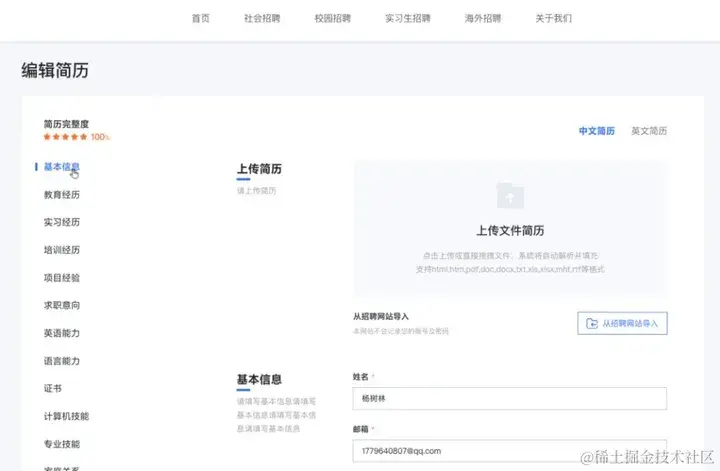Focus the 邮箱 input field
Image resolution: width=720 pixels, height=471 pixels.
[510, 451]
